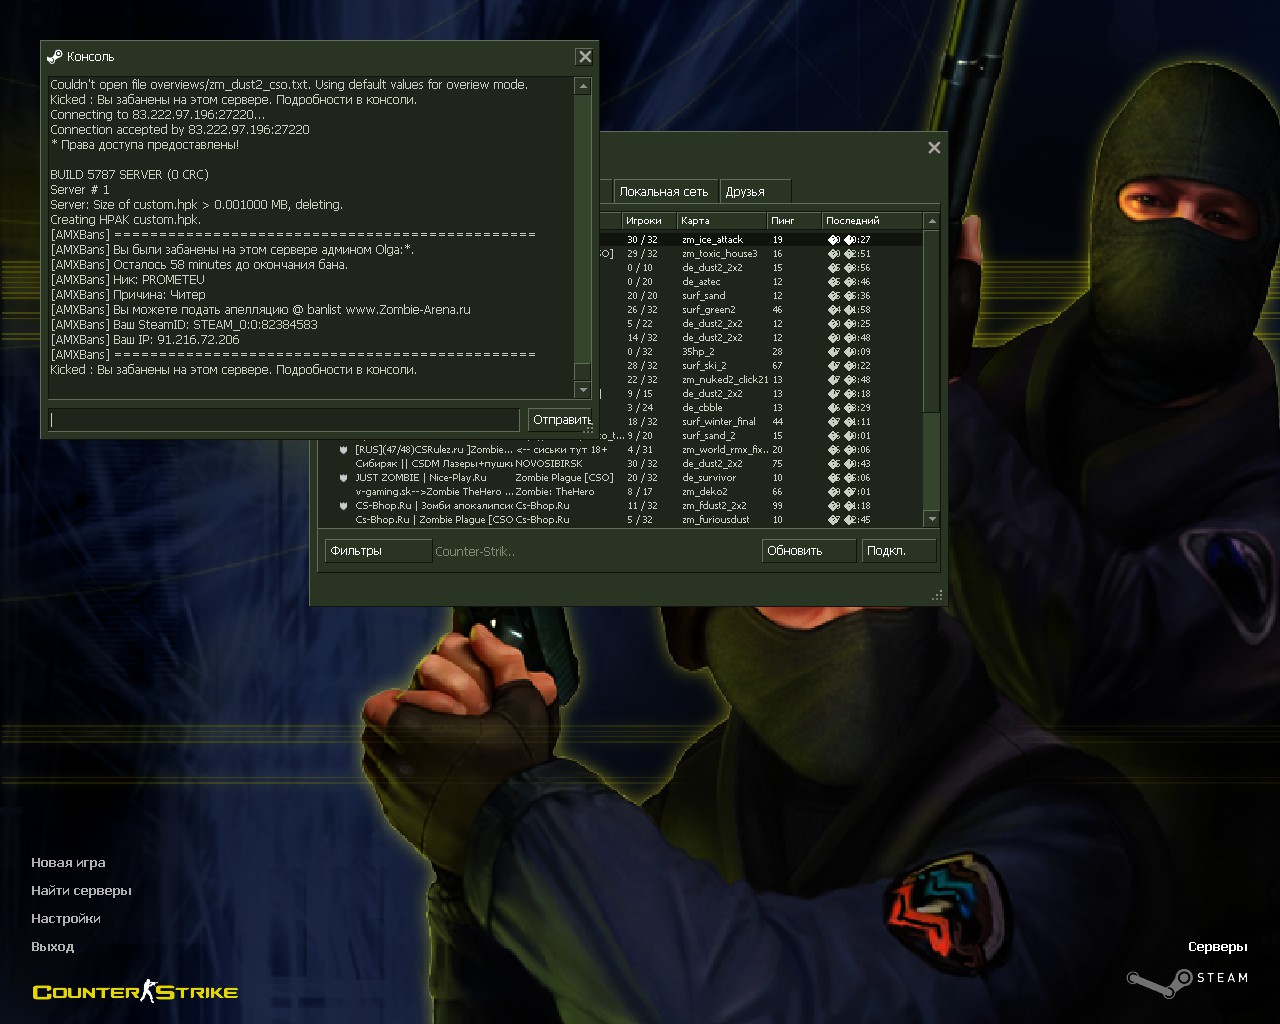Click the console line '[AMXBans] Ваш IP: 91.216.72.206'
The width and height of the screenshot is (1280, 1024).
tap(145, 340)
